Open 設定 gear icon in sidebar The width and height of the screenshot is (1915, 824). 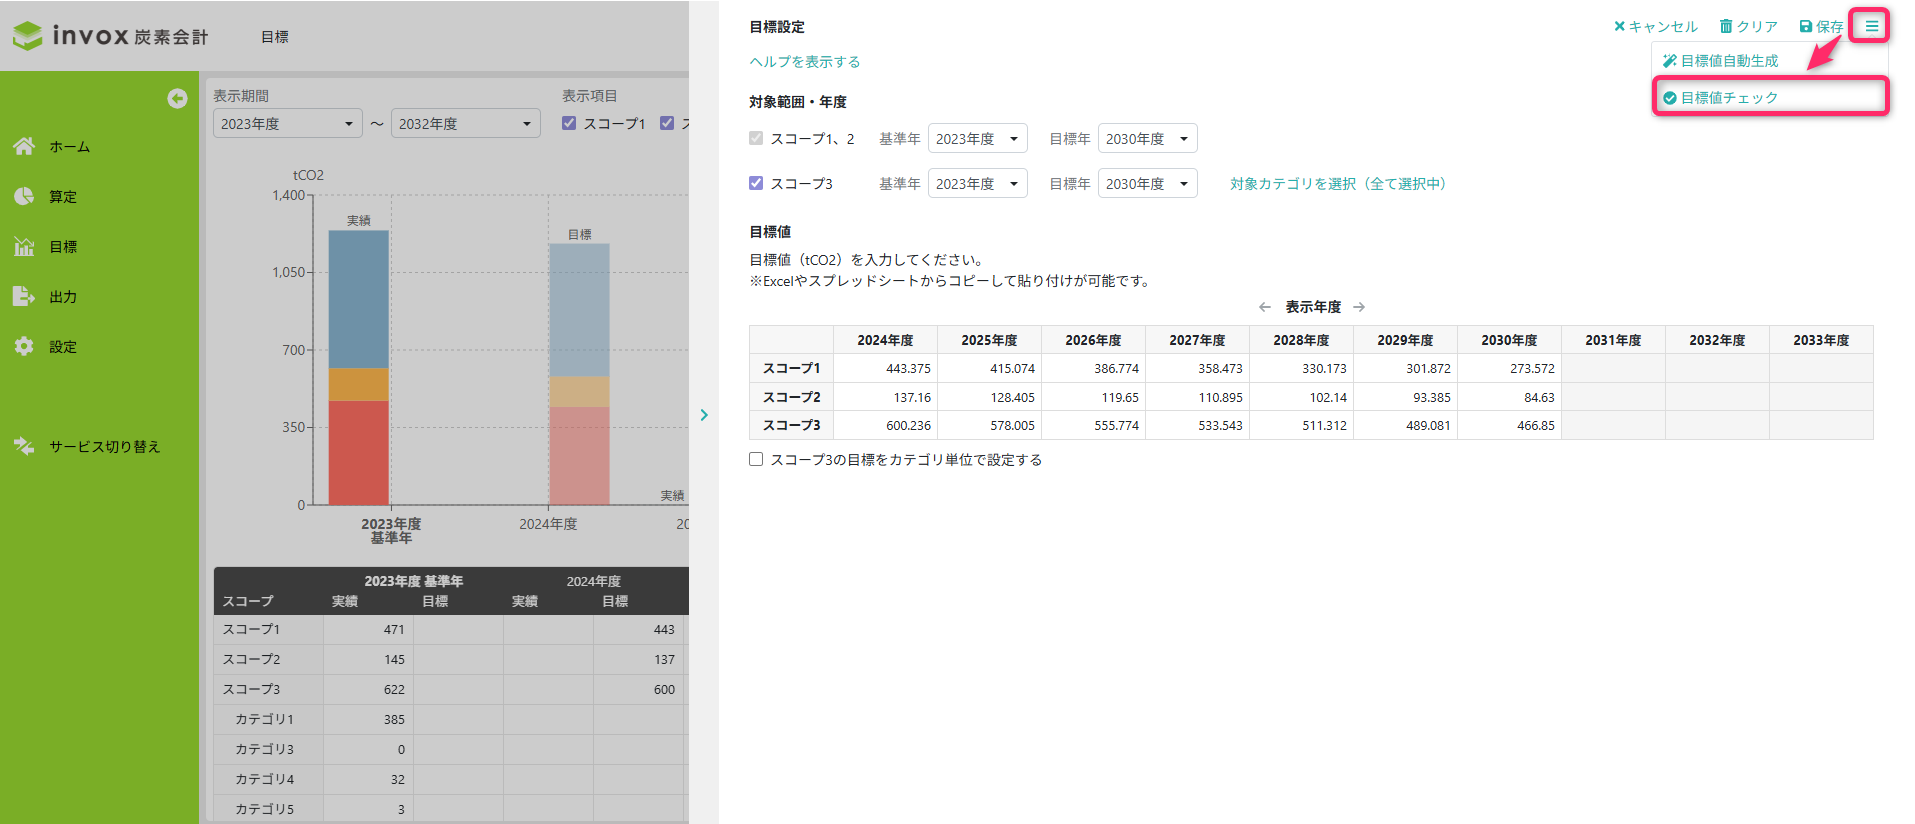24,346
